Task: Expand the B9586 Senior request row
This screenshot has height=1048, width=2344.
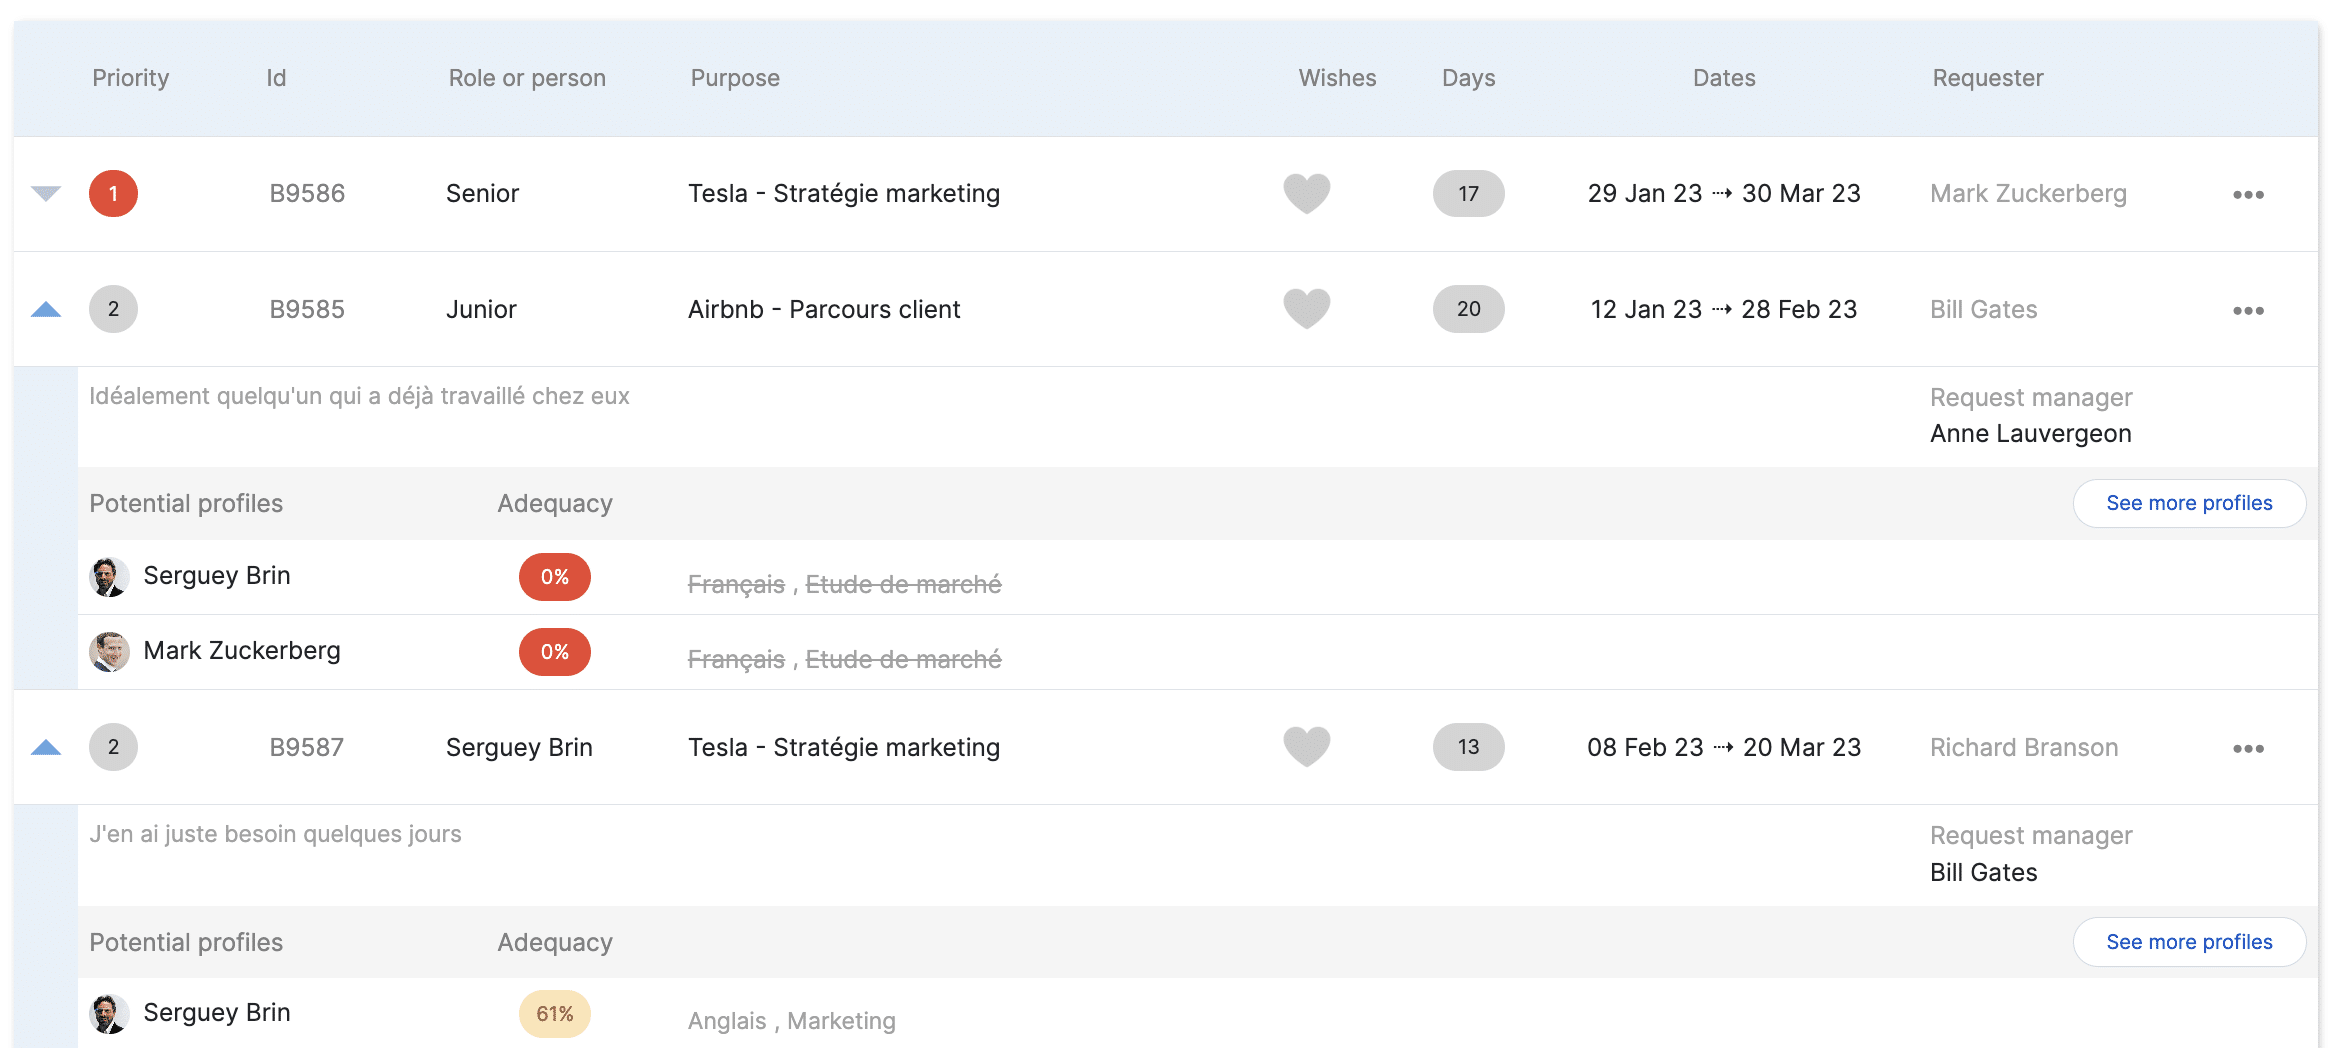Action: 46,193
